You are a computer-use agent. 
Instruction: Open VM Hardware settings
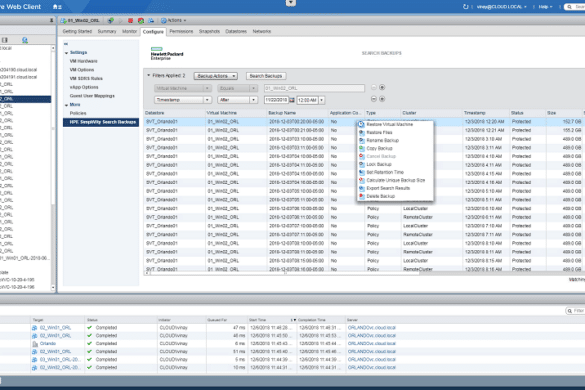pyautogui.click(x=84, y=61)
